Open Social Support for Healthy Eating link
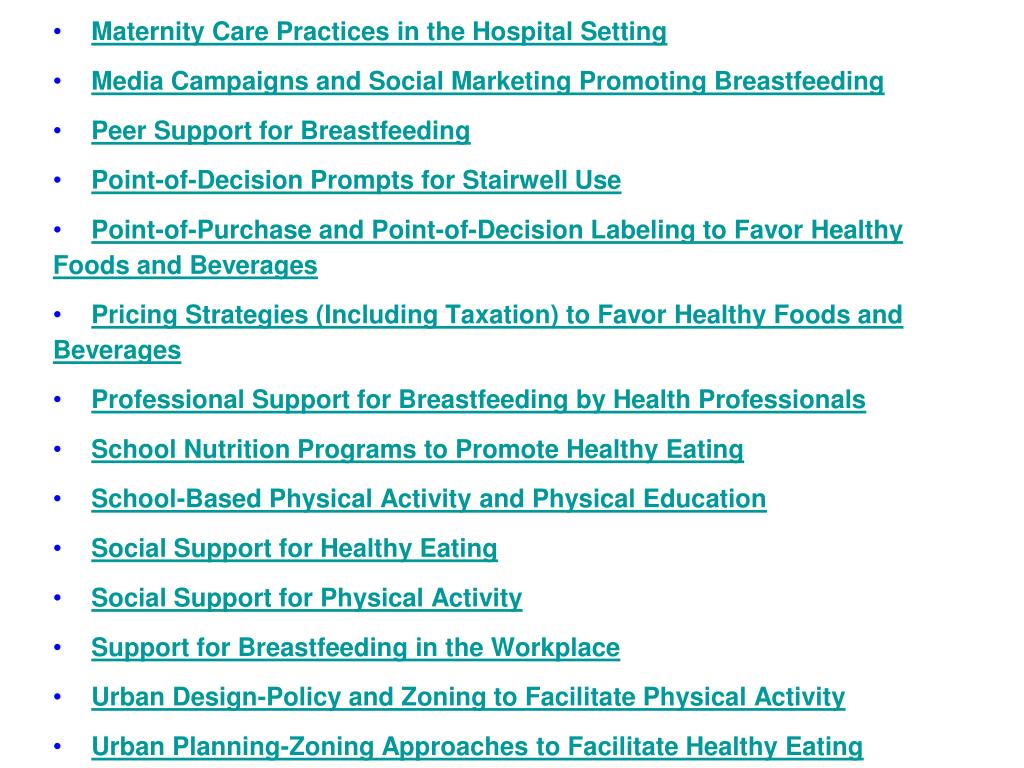 point(295,549)
